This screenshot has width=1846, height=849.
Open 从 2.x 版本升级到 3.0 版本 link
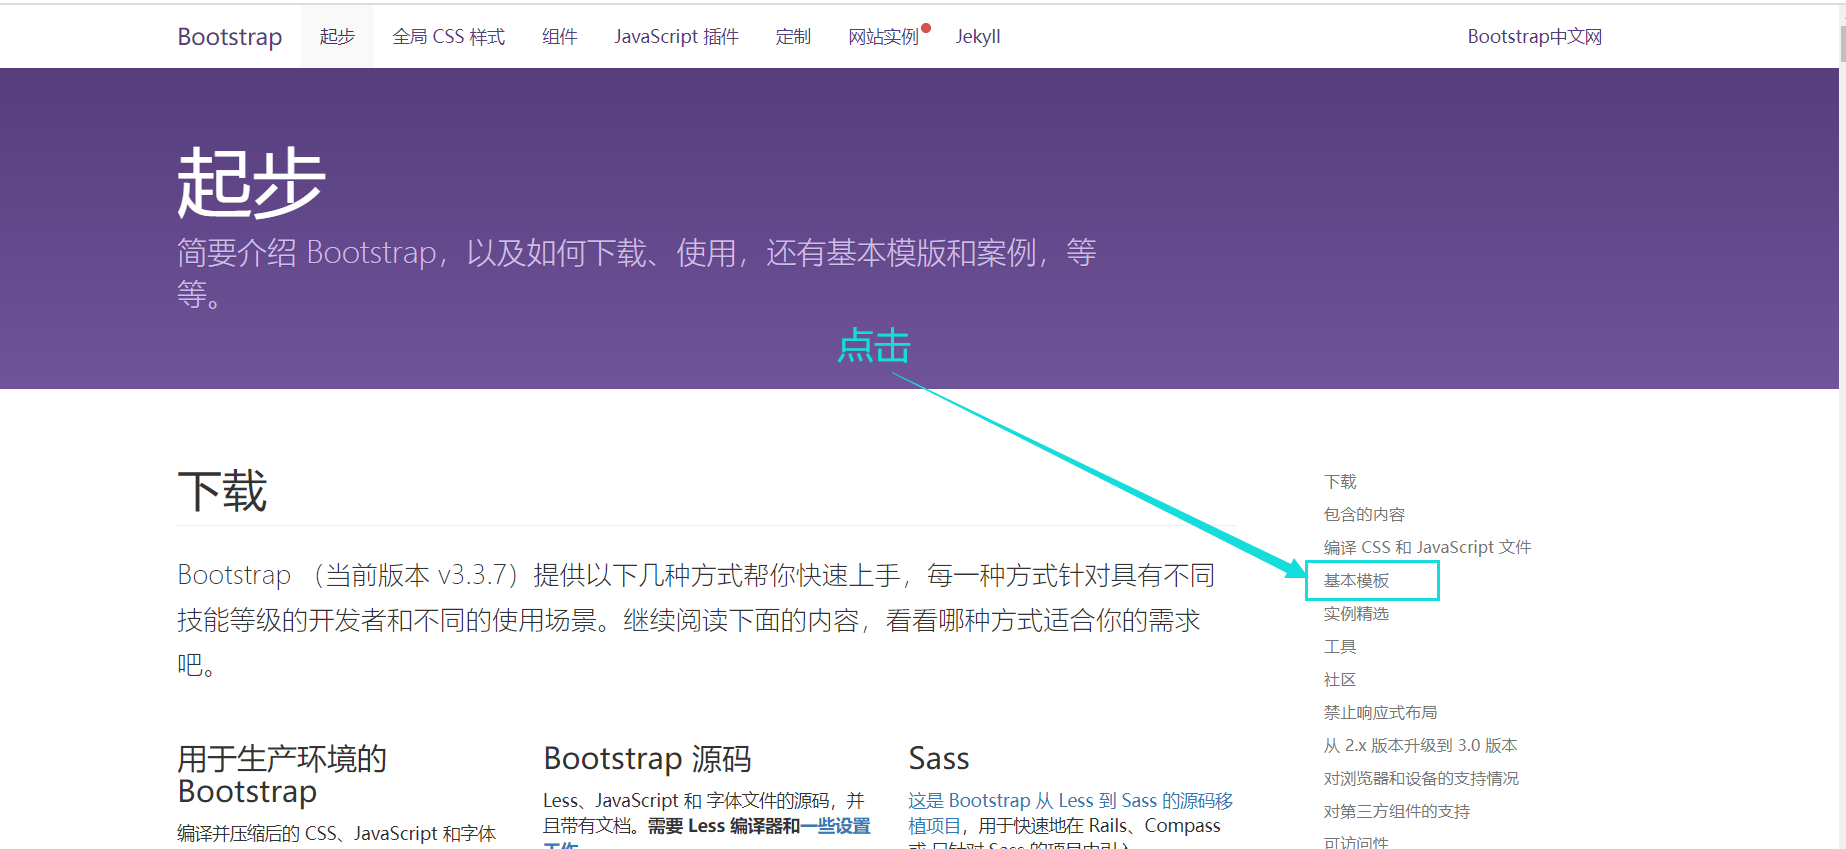tap(1420, 746)
